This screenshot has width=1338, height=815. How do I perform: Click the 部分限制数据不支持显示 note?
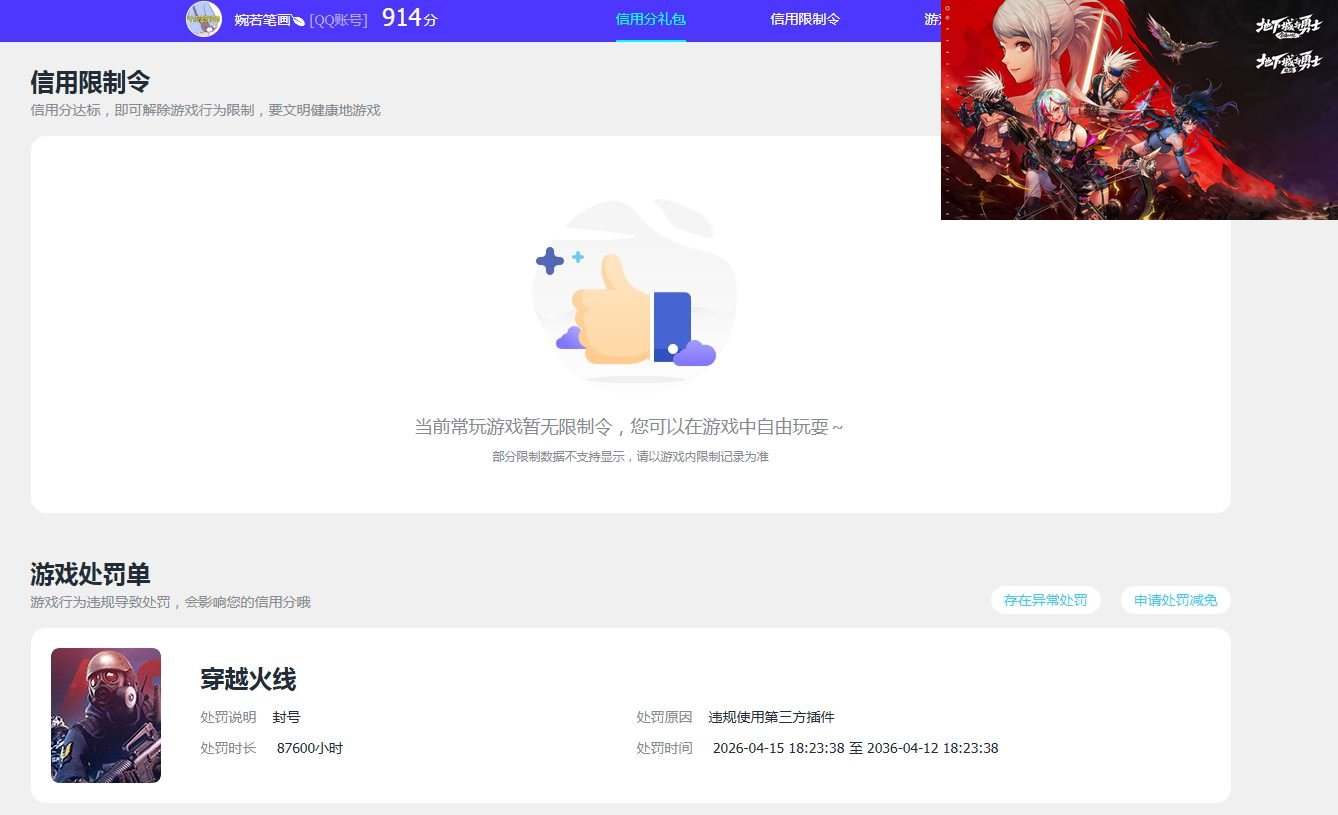(x=630, y=457)
